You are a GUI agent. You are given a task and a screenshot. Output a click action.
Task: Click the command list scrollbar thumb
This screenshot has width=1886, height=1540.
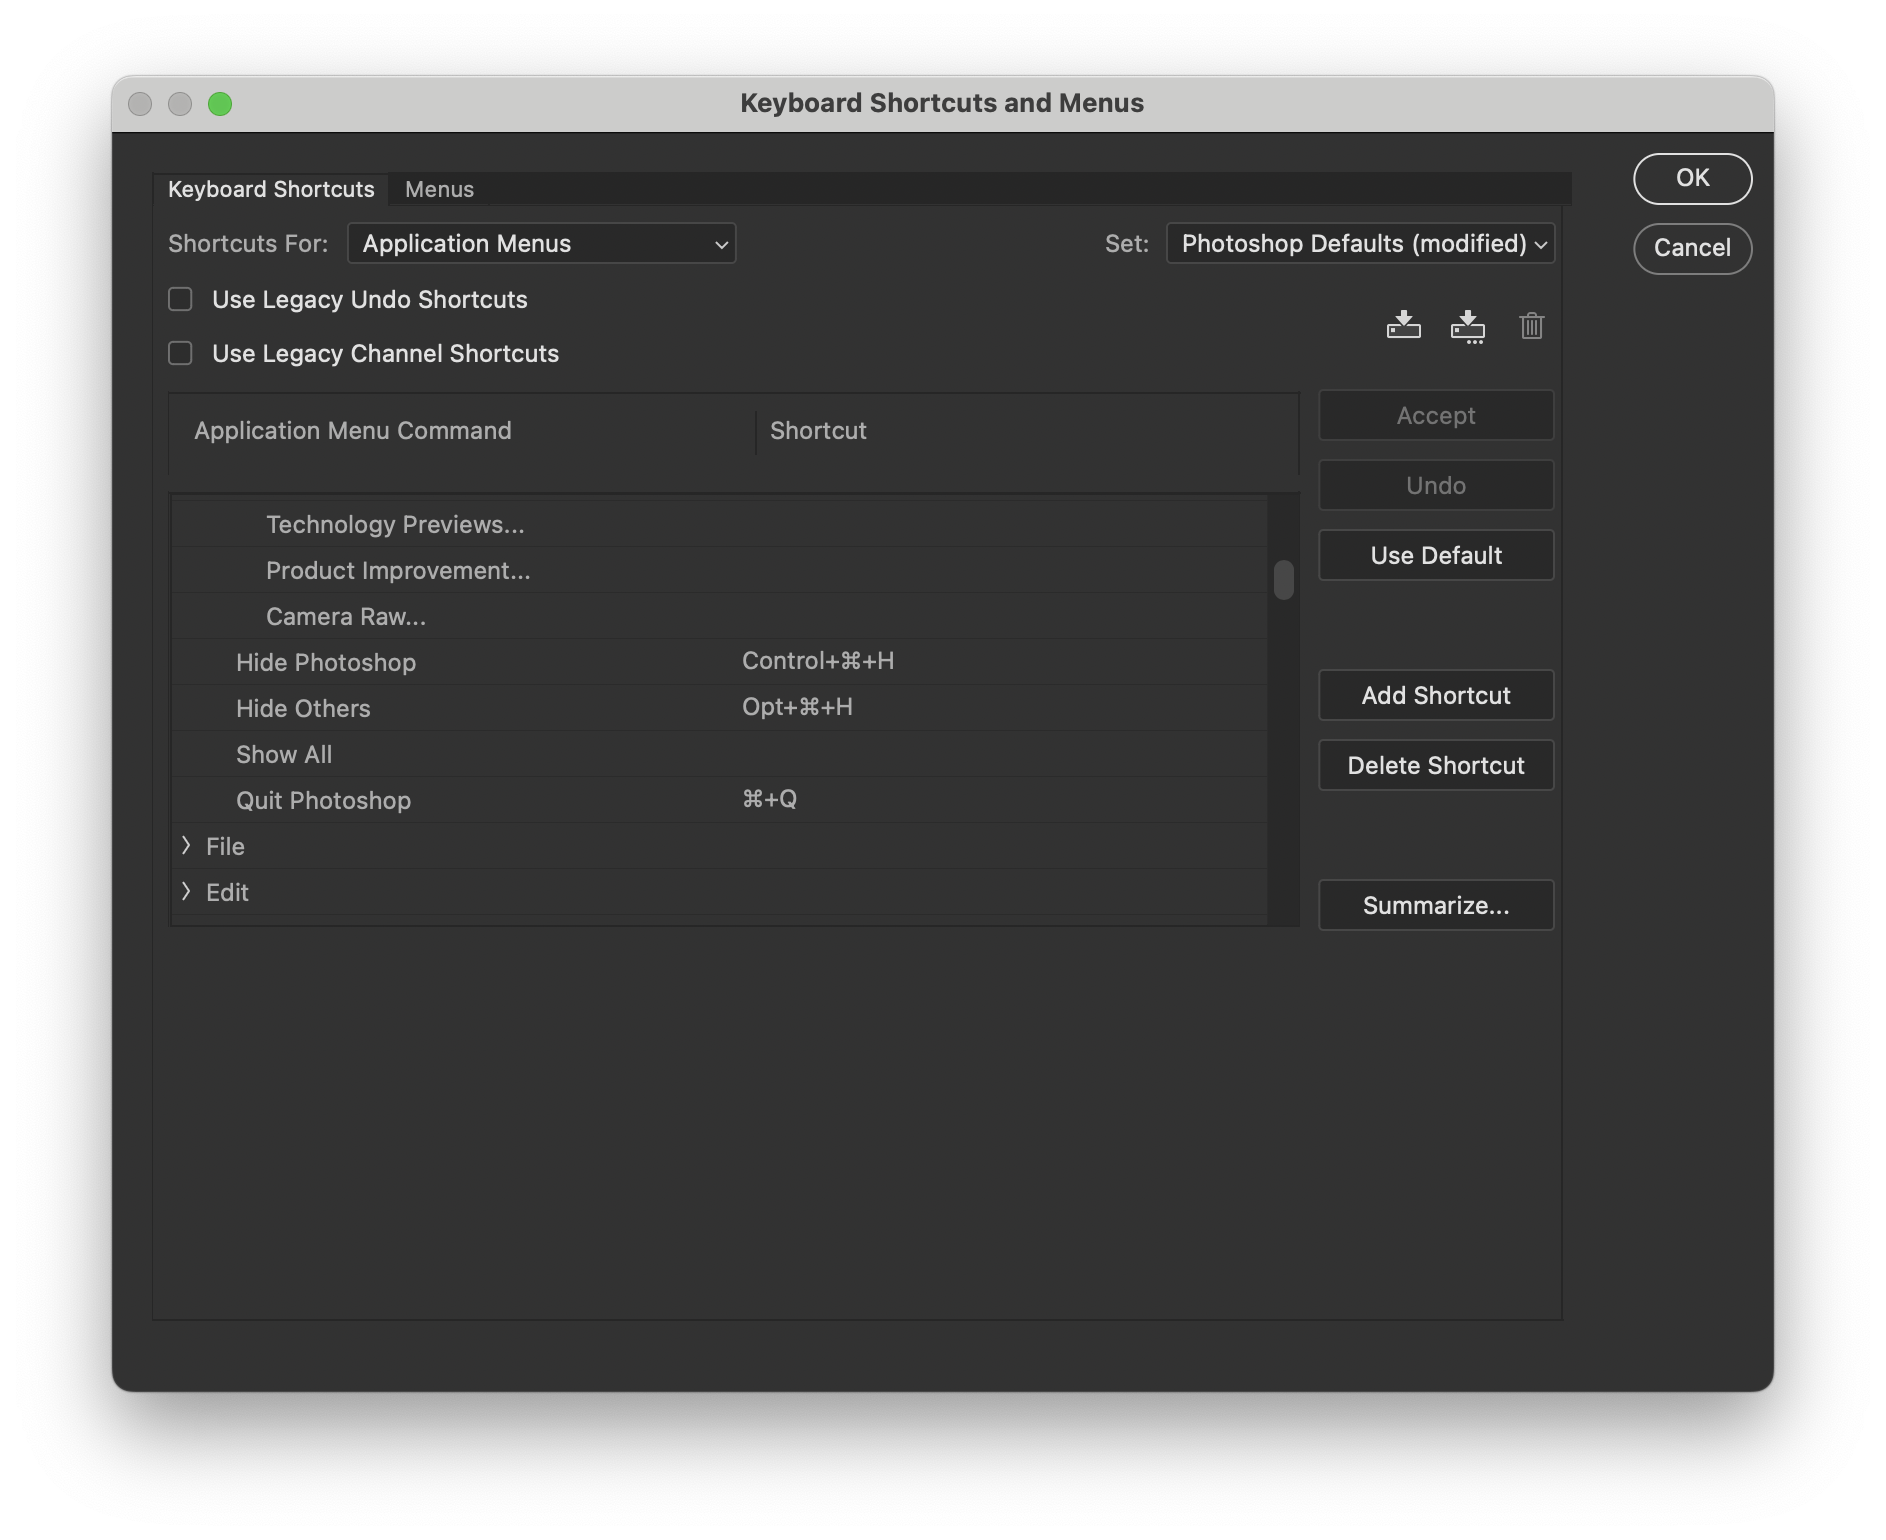[1284, 580]
